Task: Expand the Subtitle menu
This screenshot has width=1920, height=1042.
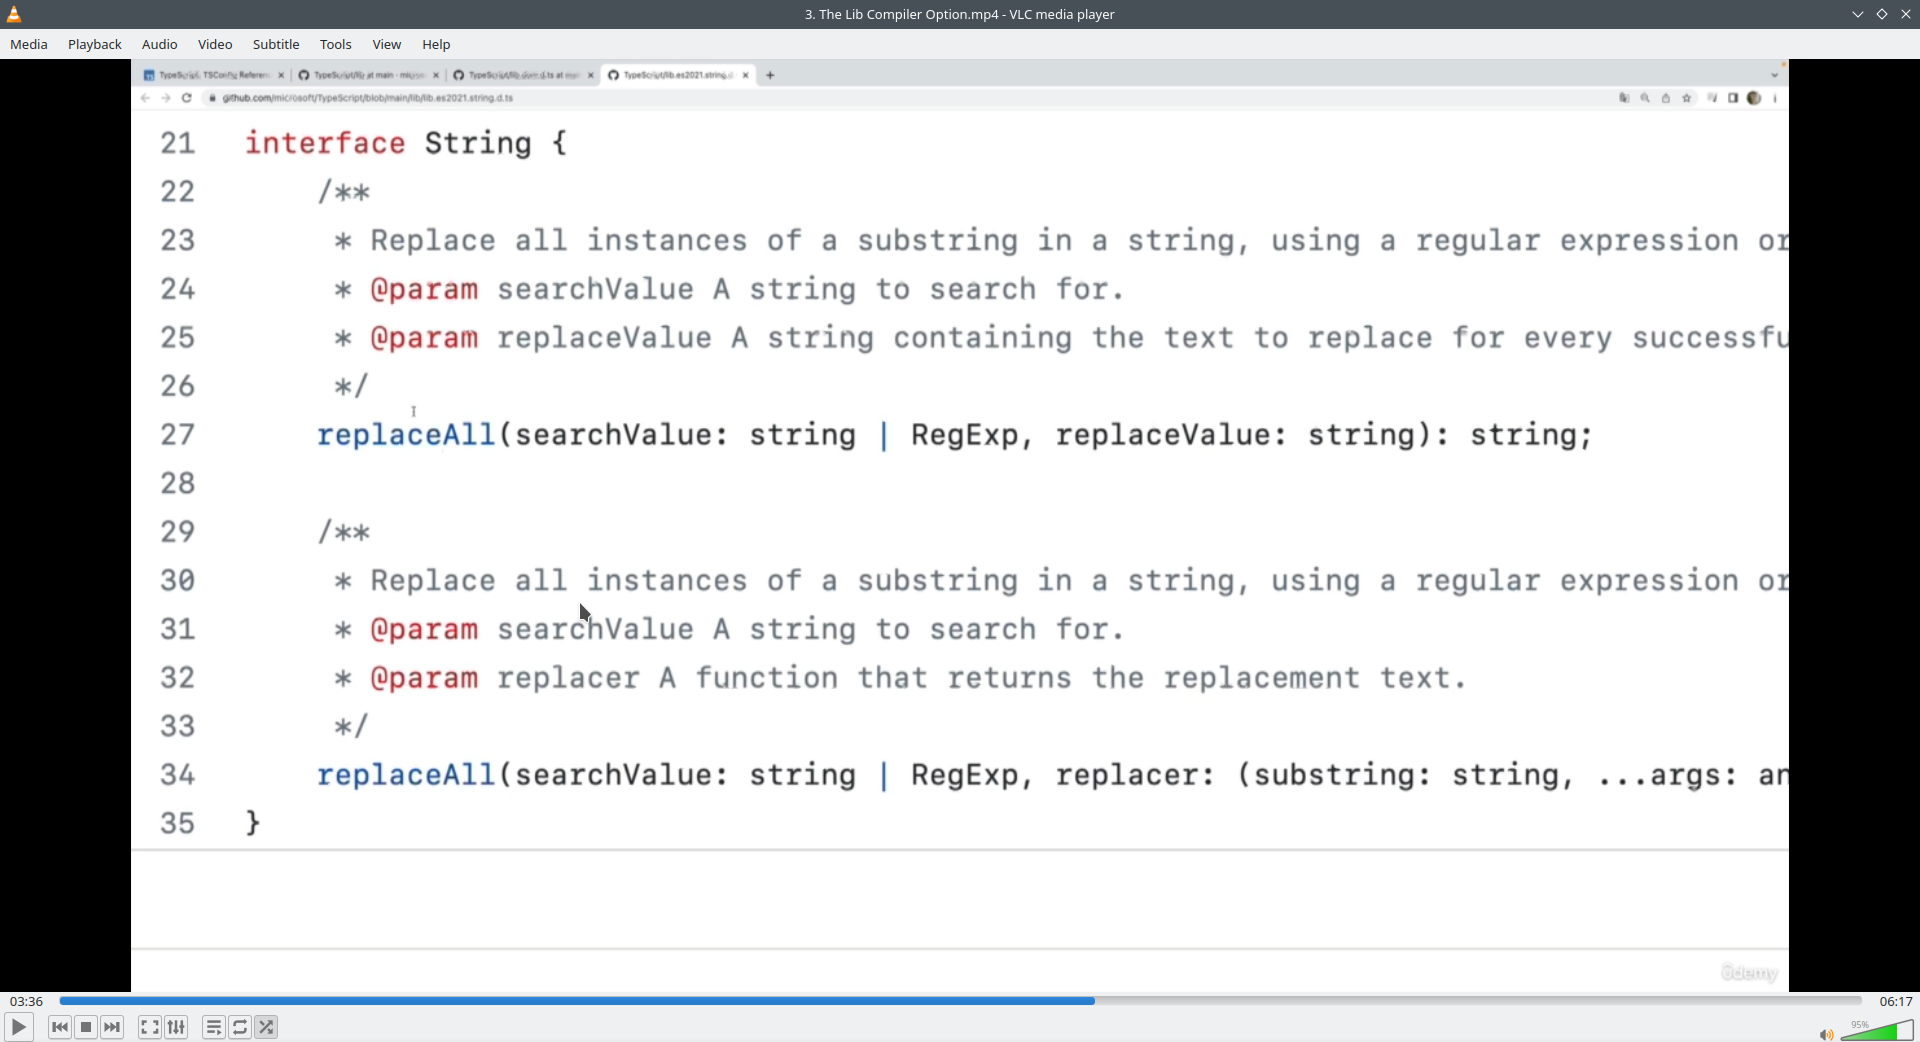Action: coord(276,44)
